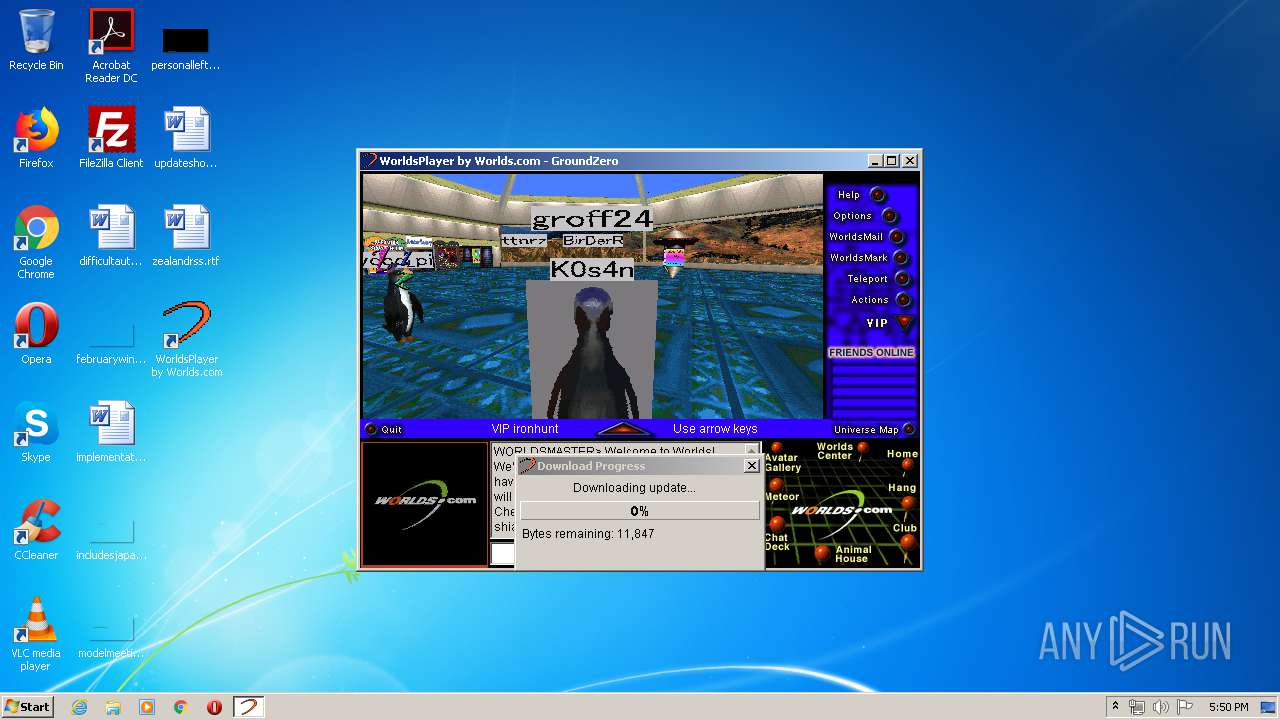Click the Help button in WorldsPlayer
Image resolution: width=1280 pixels, height=720 pixels.
click(861, 195)
